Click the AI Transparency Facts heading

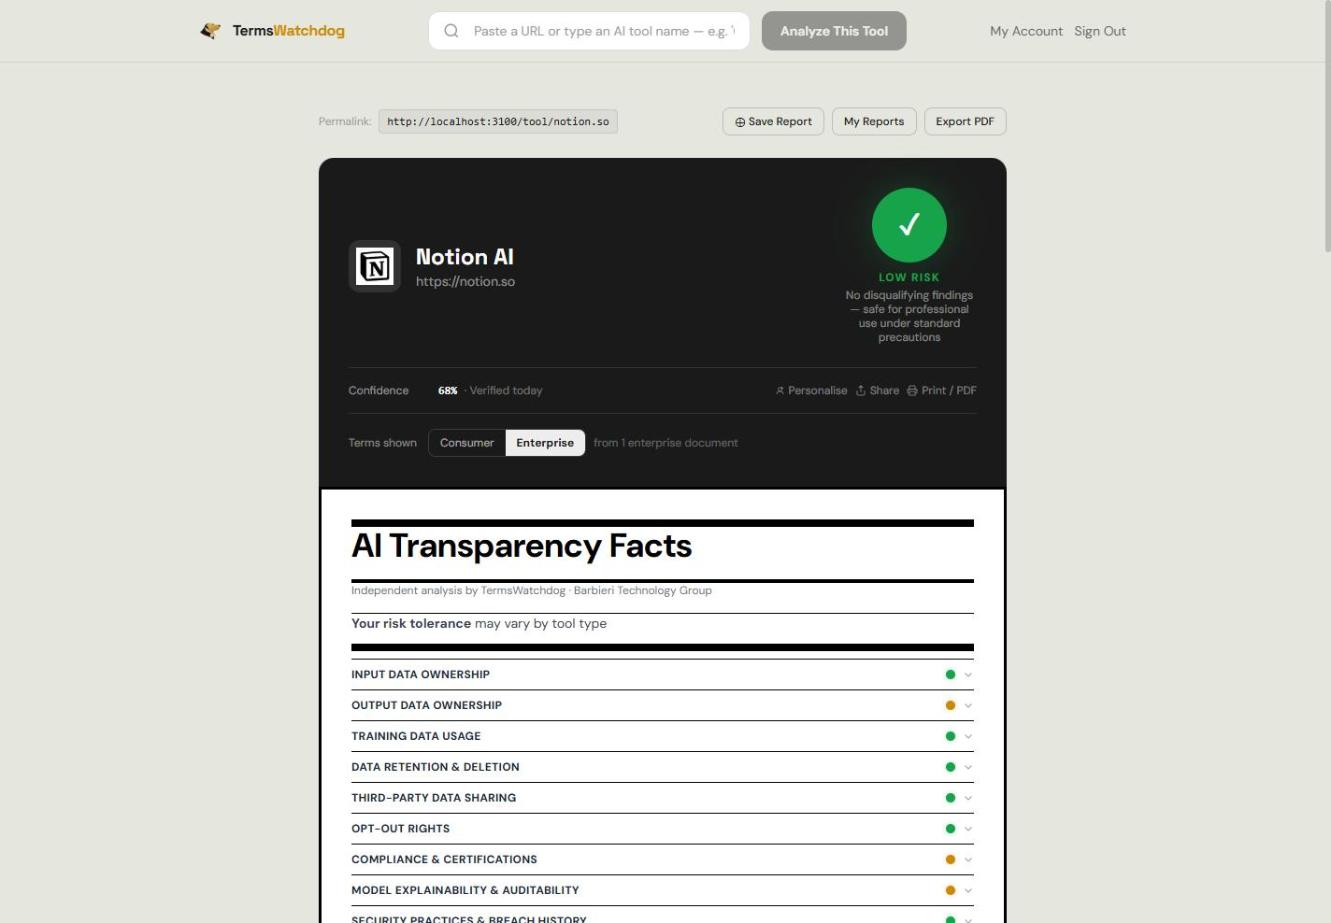[x=522, y=546]
